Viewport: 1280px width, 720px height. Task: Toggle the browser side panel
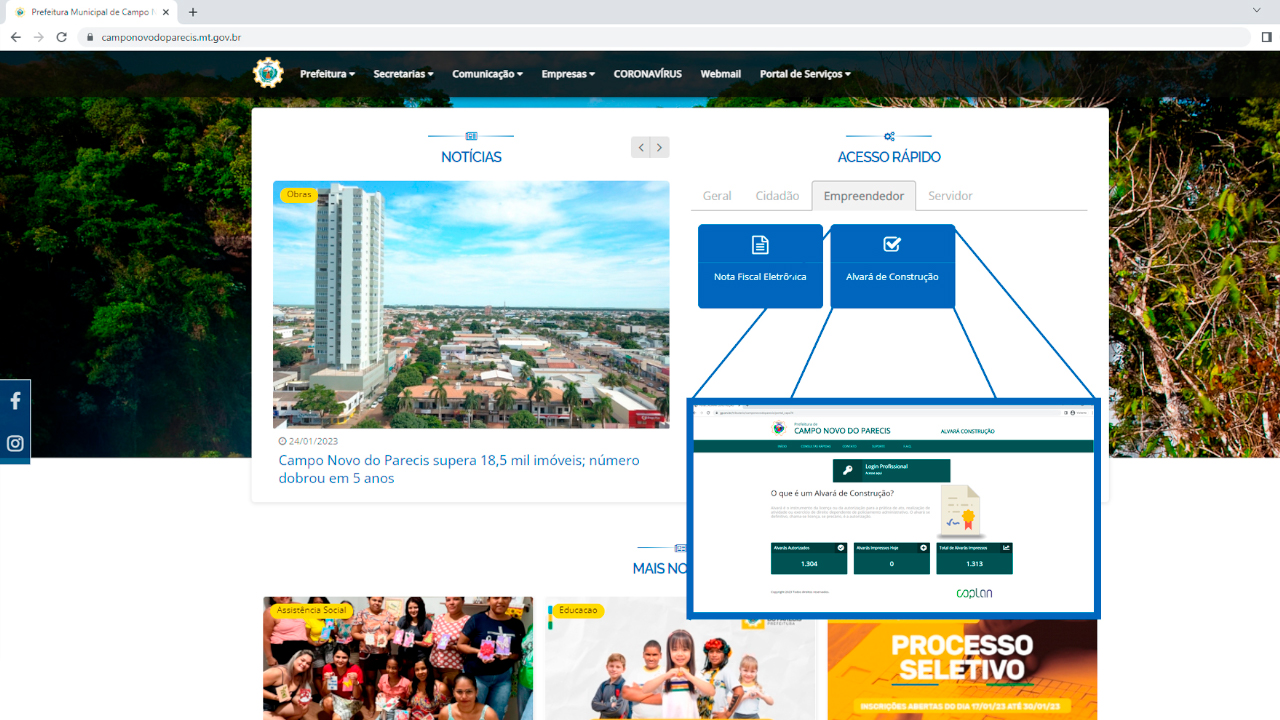pos(1266,37)
